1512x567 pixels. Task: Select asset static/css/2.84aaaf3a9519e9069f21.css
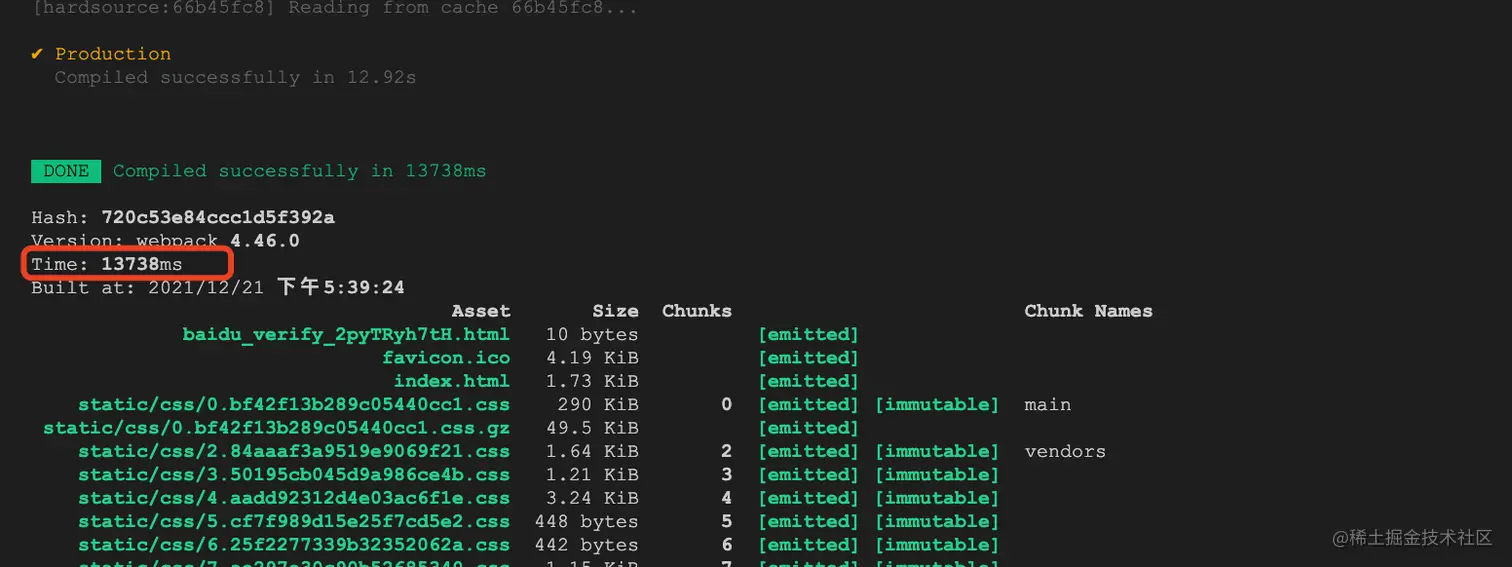(294, 451)
